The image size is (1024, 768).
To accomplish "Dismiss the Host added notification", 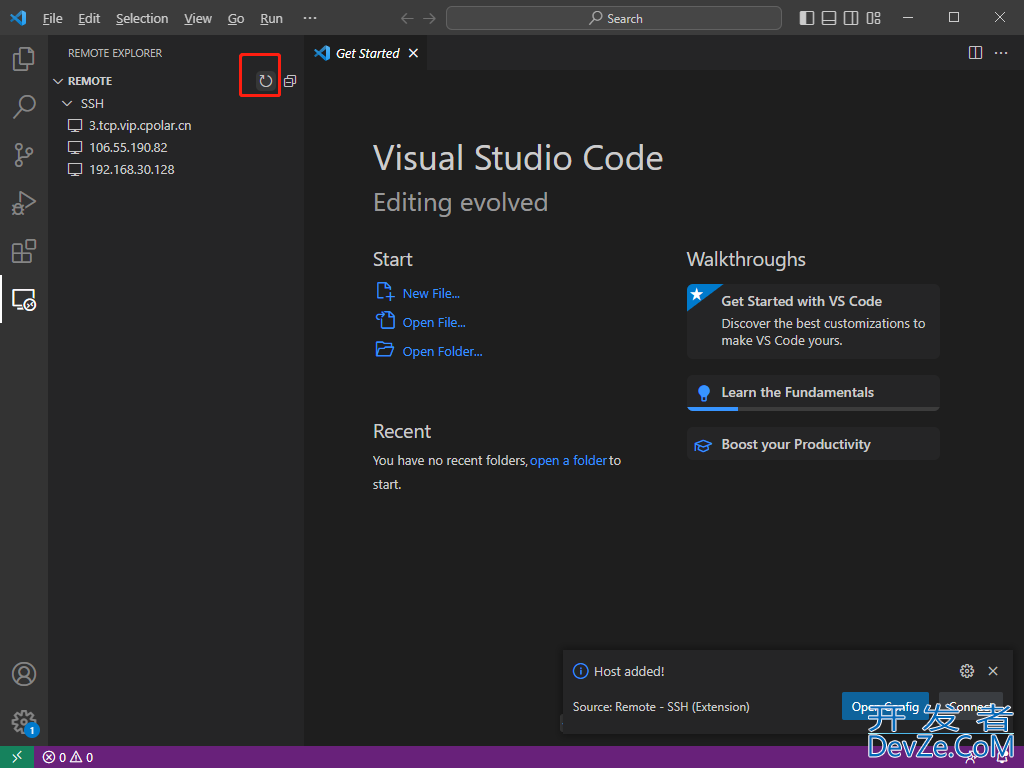I will (993, 671).
